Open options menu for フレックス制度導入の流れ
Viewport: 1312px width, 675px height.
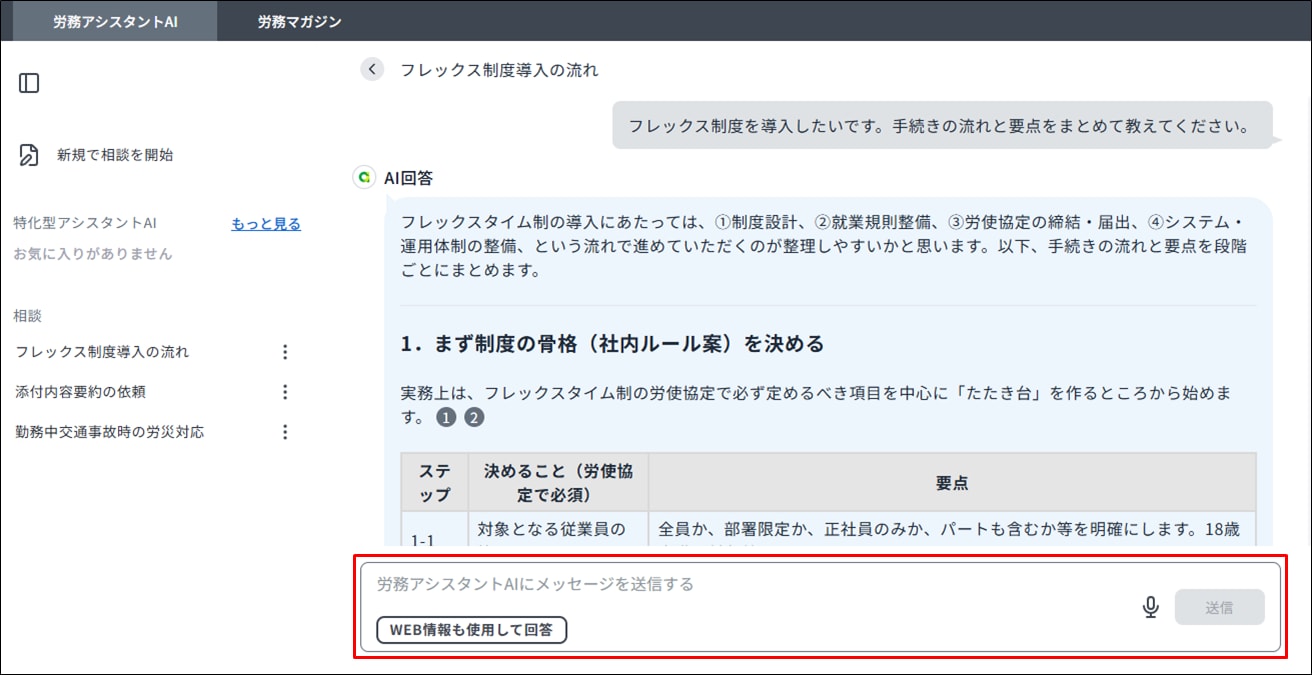coord(285,352)
